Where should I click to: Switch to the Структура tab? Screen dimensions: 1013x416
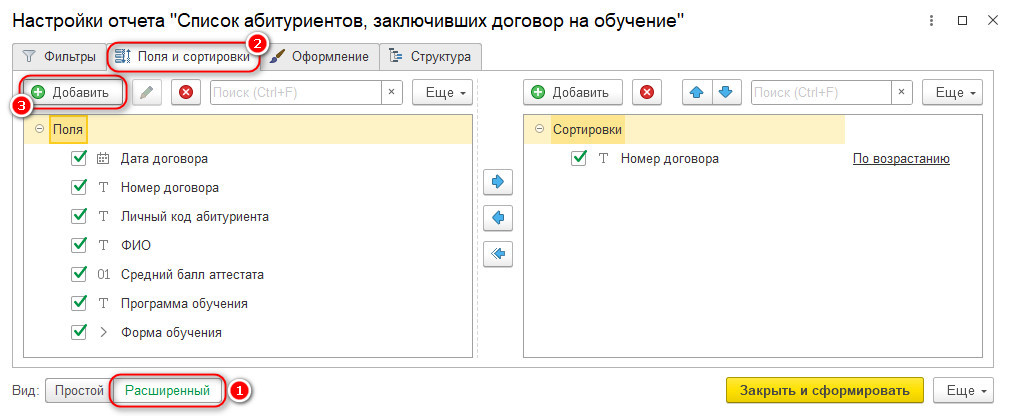point(430,56)
